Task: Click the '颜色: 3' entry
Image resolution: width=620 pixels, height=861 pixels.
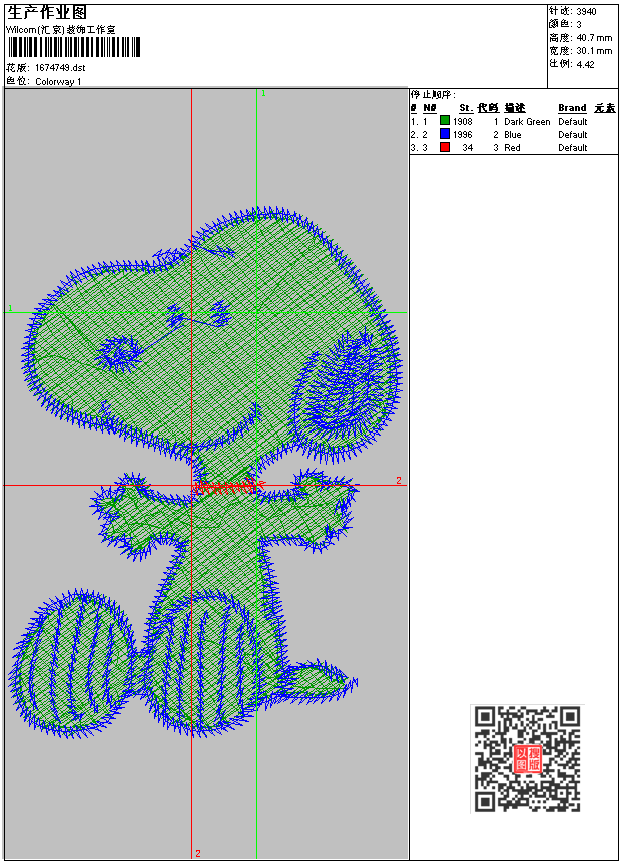Action: 565,24
